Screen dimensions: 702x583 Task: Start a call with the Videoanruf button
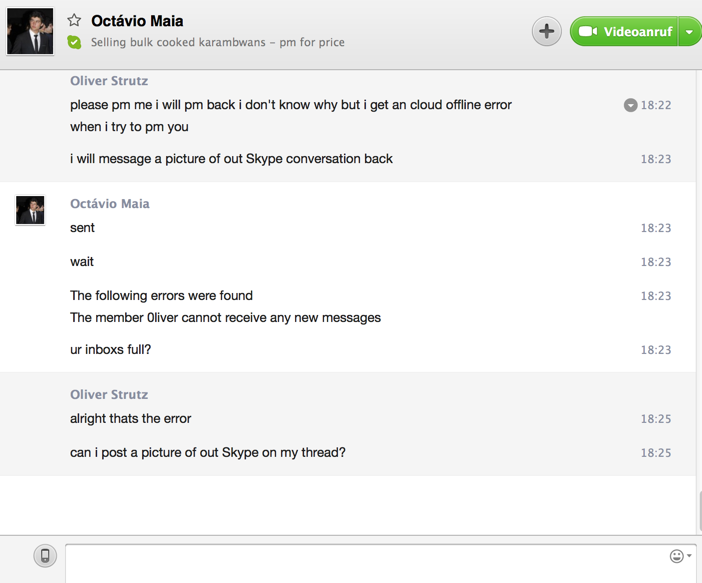(x=632, y=32)
